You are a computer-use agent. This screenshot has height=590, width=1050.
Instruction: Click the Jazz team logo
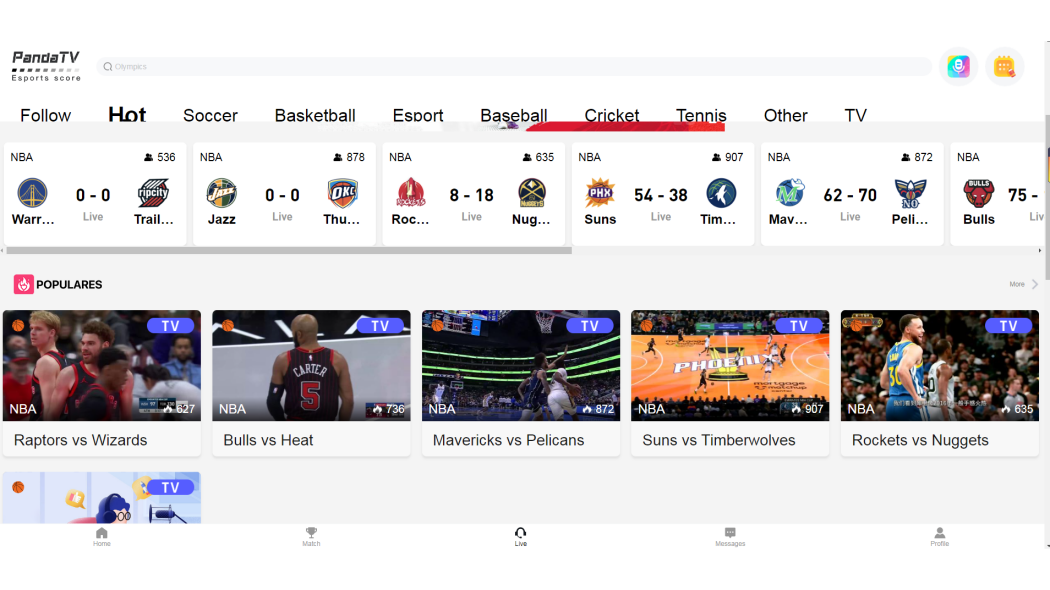coord(222,194)
